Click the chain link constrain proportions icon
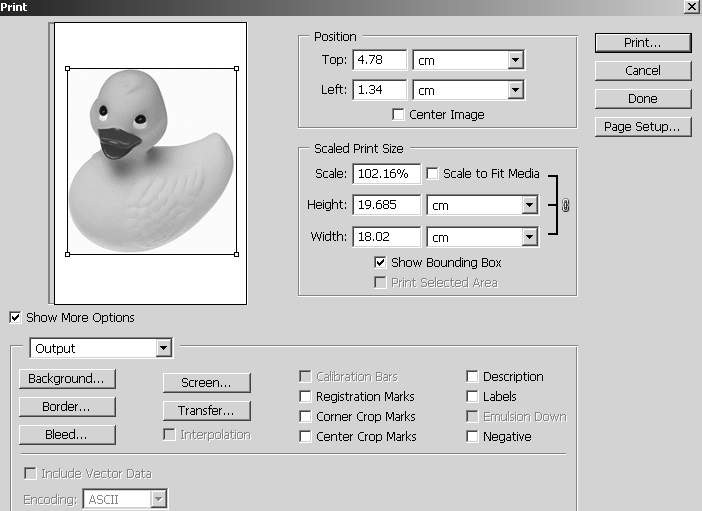This screenshot has height=511, width=702. pos(565,206)
